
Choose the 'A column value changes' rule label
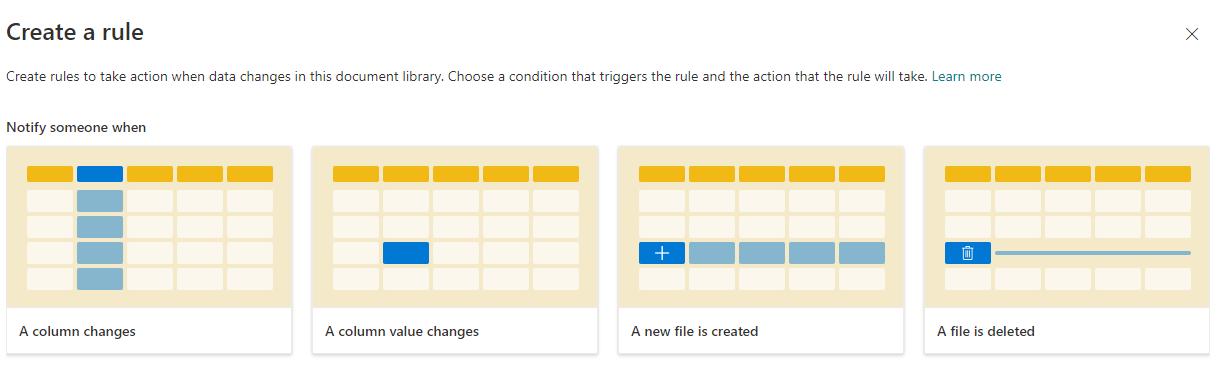[402, 331]
